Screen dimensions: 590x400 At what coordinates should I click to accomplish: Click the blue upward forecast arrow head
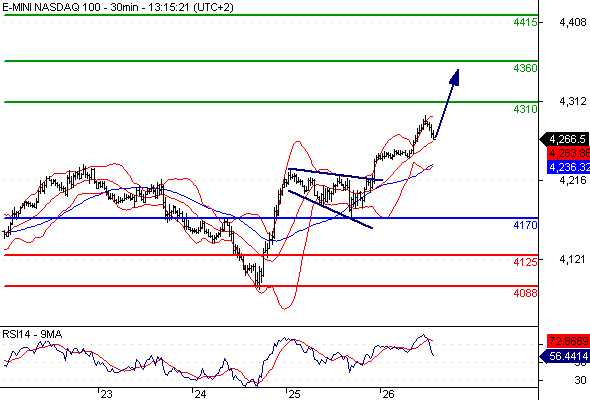pos(455,77)
